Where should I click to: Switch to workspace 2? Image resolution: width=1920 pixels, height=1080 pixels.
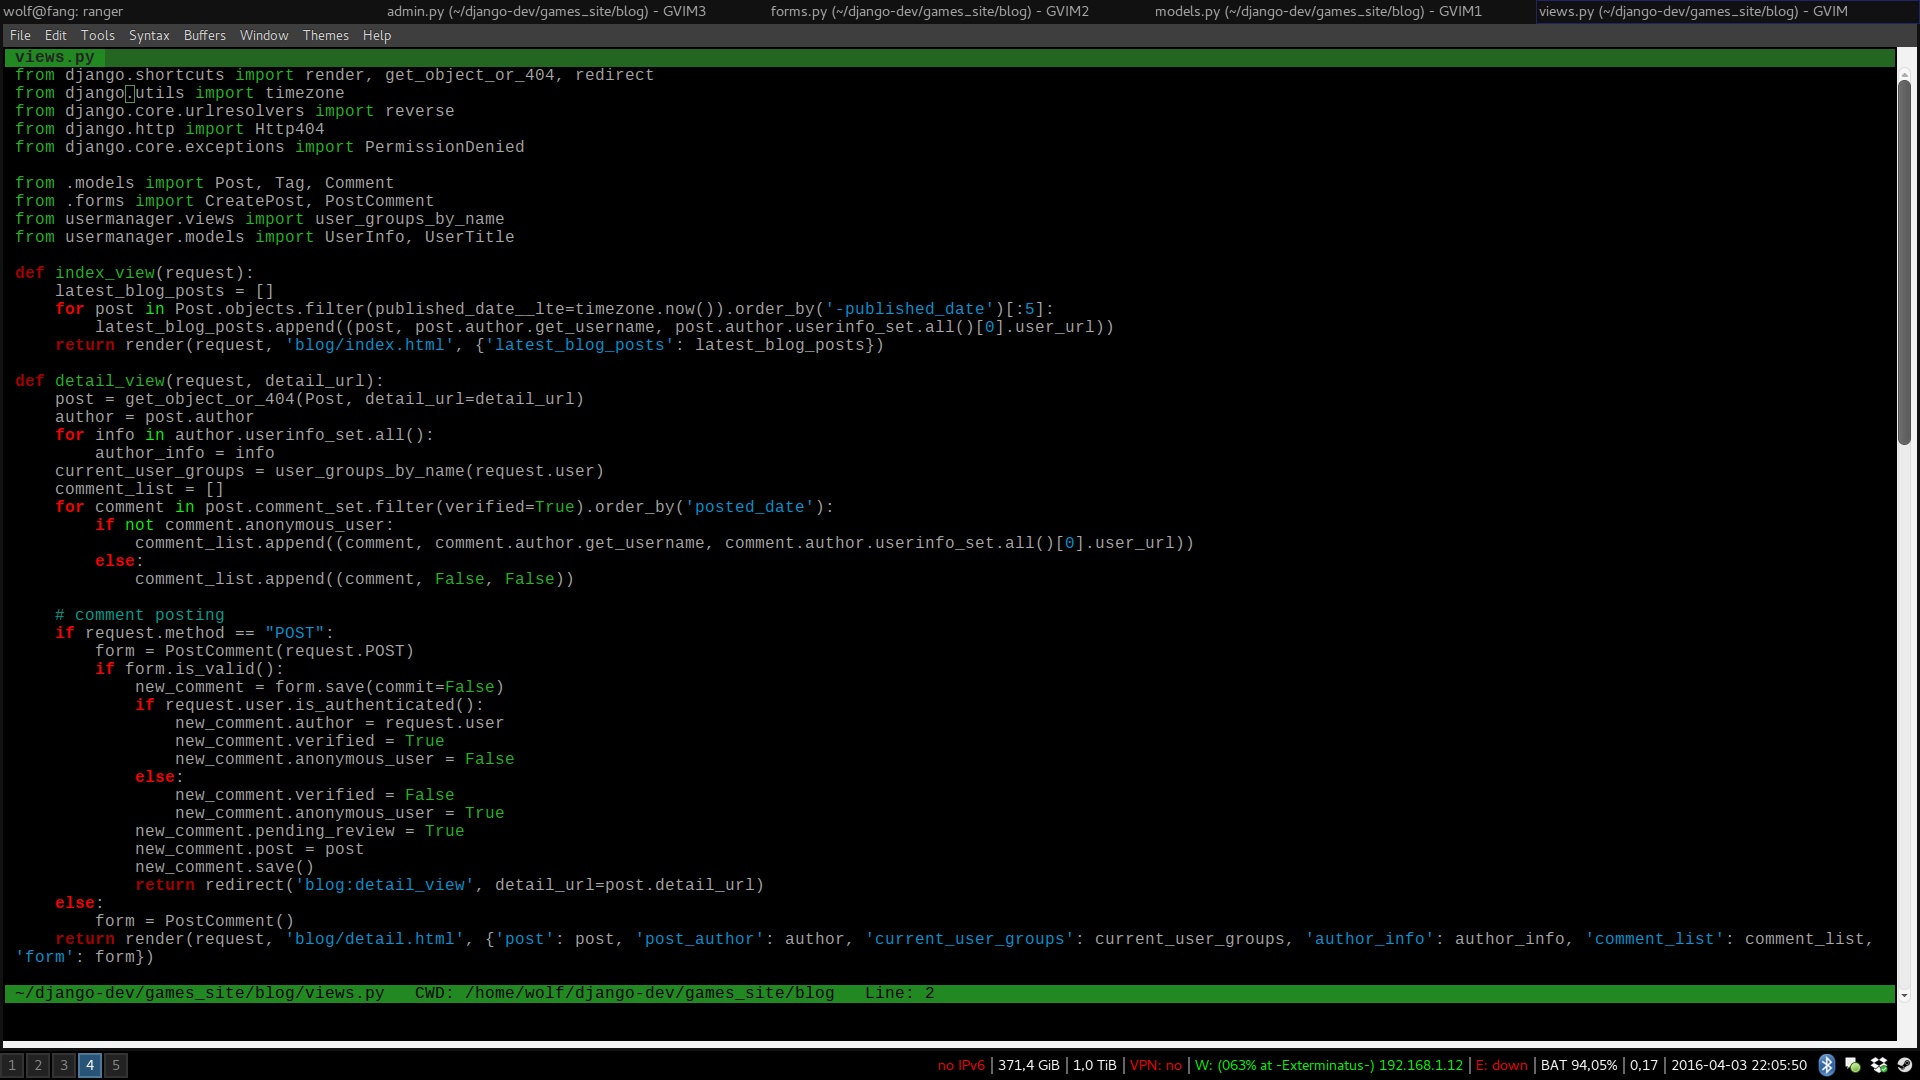click(x=38, y=1065)
